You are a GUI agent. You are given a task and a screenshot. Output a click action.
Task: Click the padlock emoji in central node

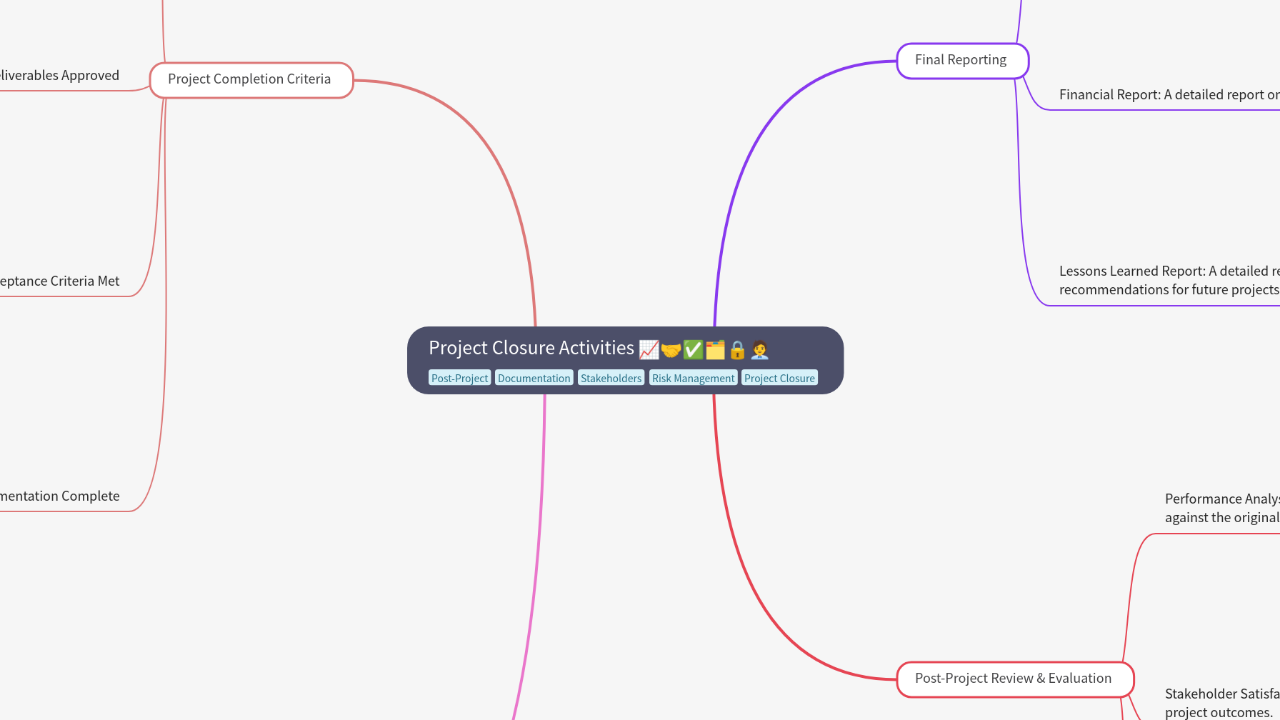pos(737,350)
